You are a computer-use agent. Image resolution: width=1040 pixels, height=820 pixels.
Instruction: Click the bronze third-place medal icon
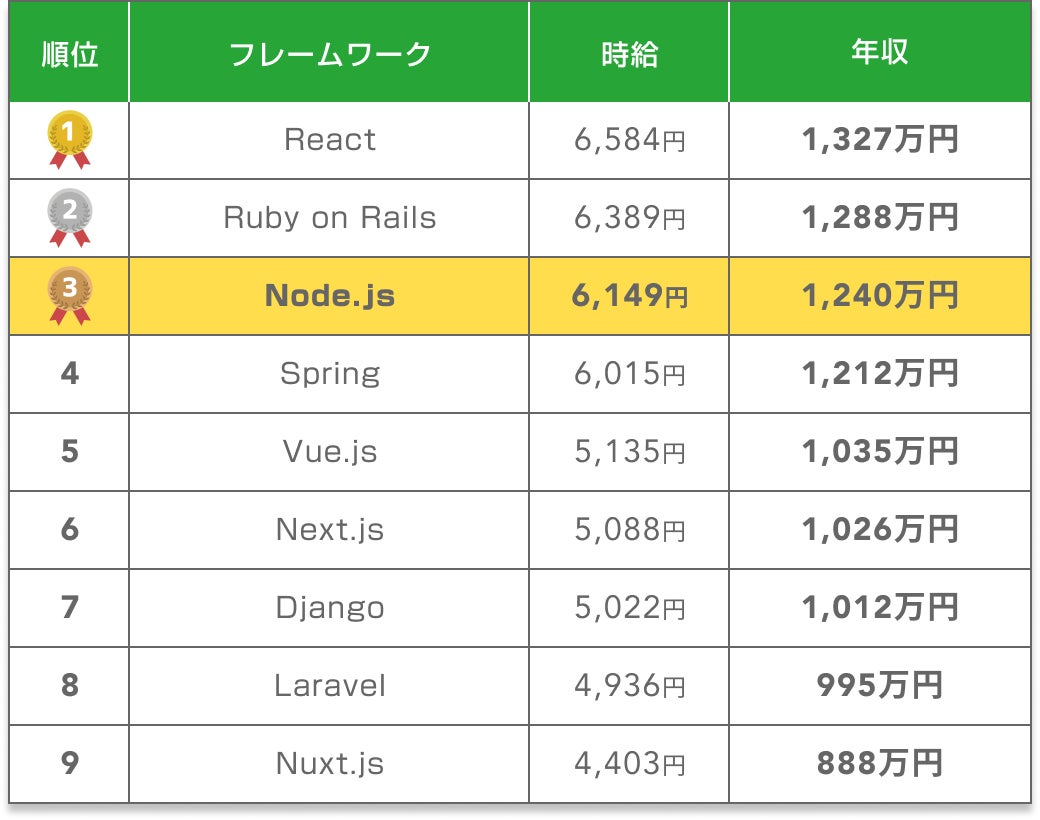pyautogui.click(x=70, y=296)
